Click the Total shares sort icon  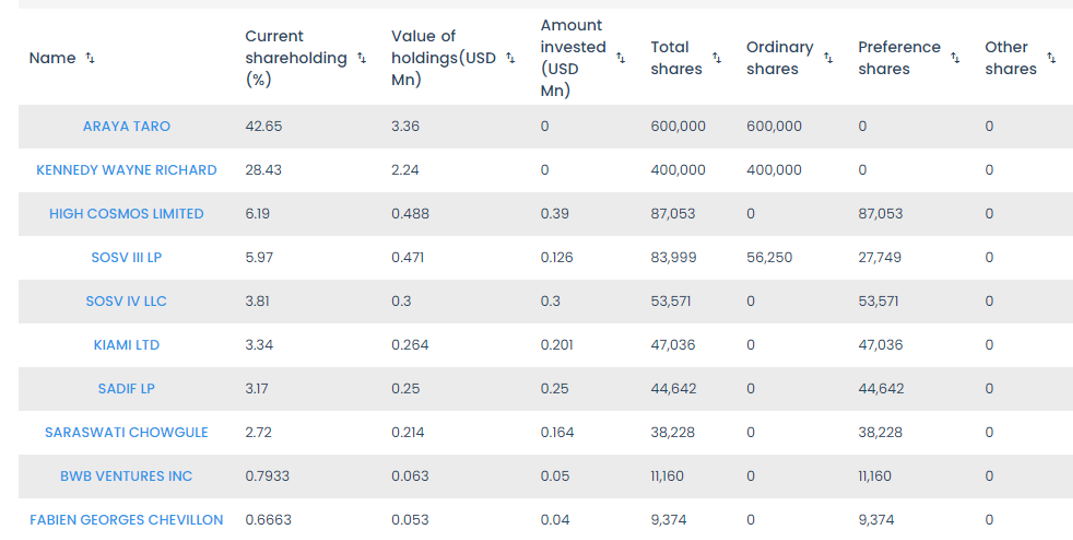[716, 58]
